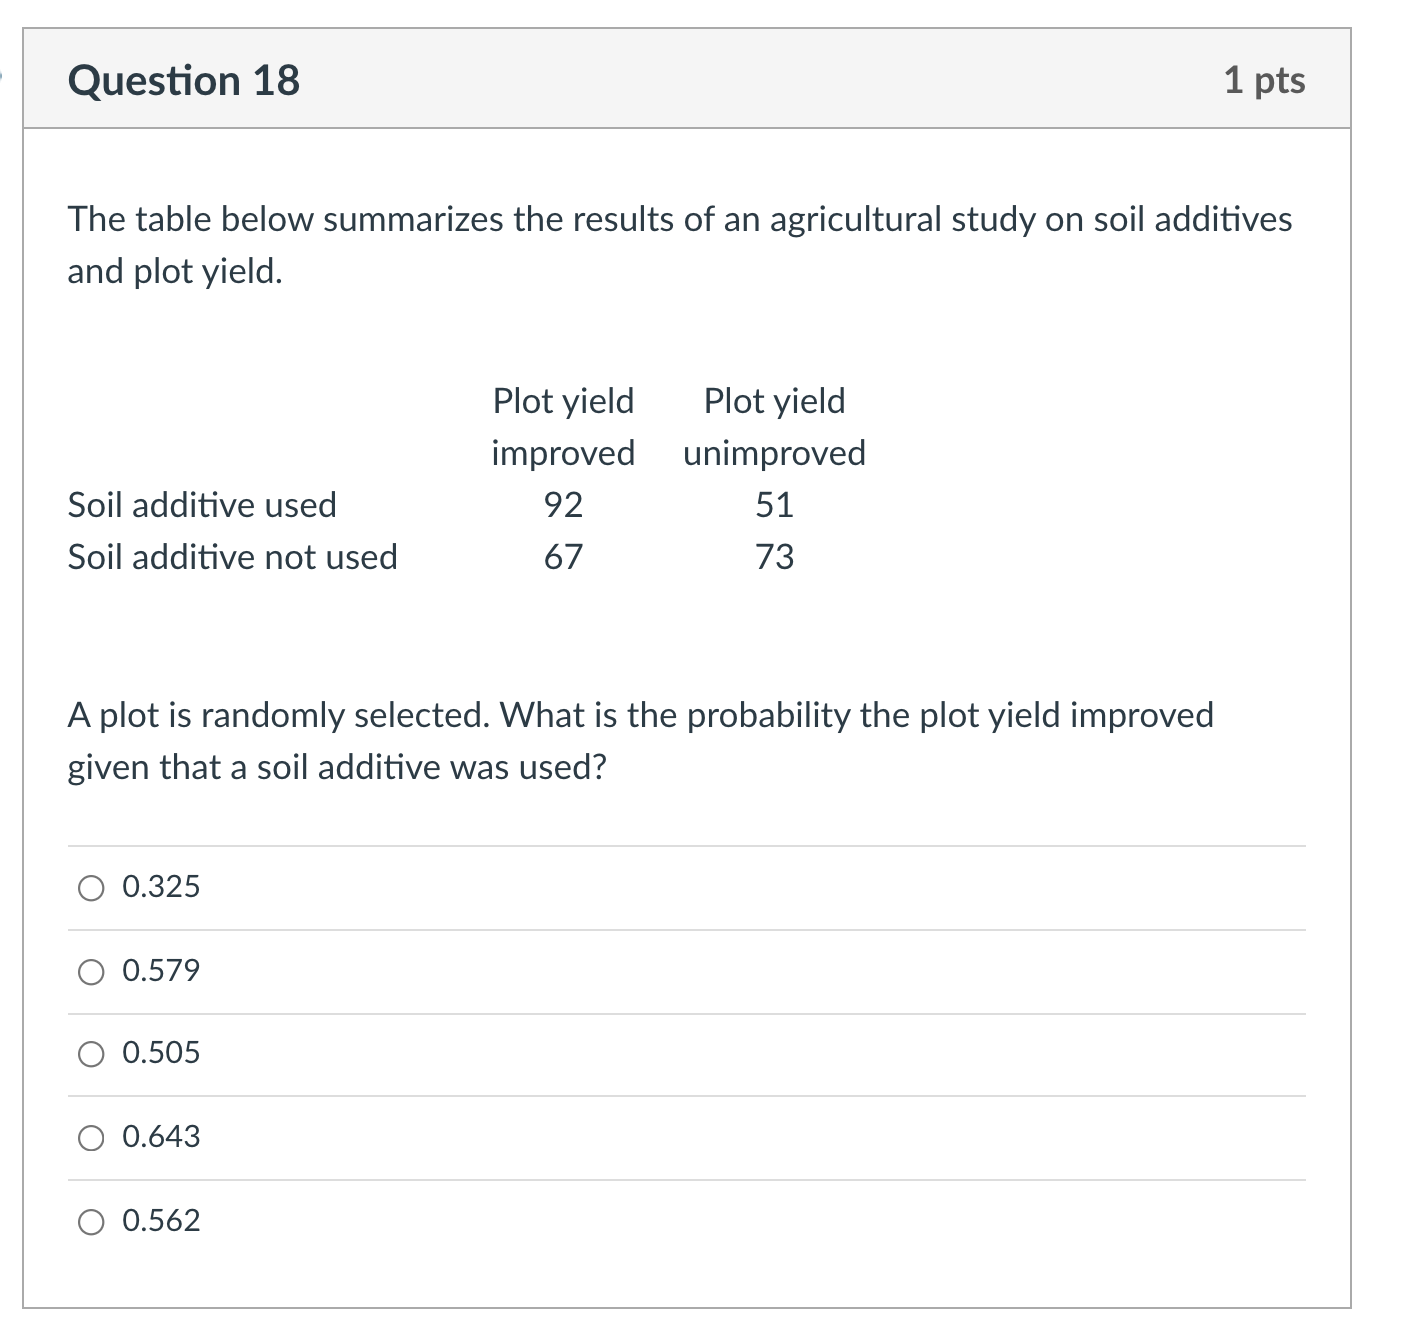Click the Plot yield unimproved column header
Screen dimensions: 1407x1324
[x=773, y=427]
